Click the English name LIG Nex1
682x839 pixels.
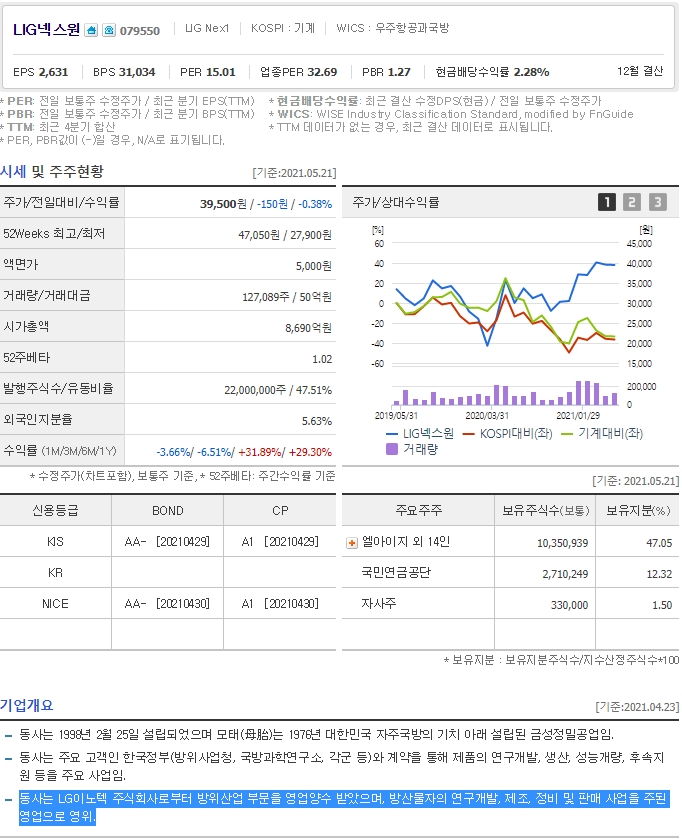pos(206,28)
